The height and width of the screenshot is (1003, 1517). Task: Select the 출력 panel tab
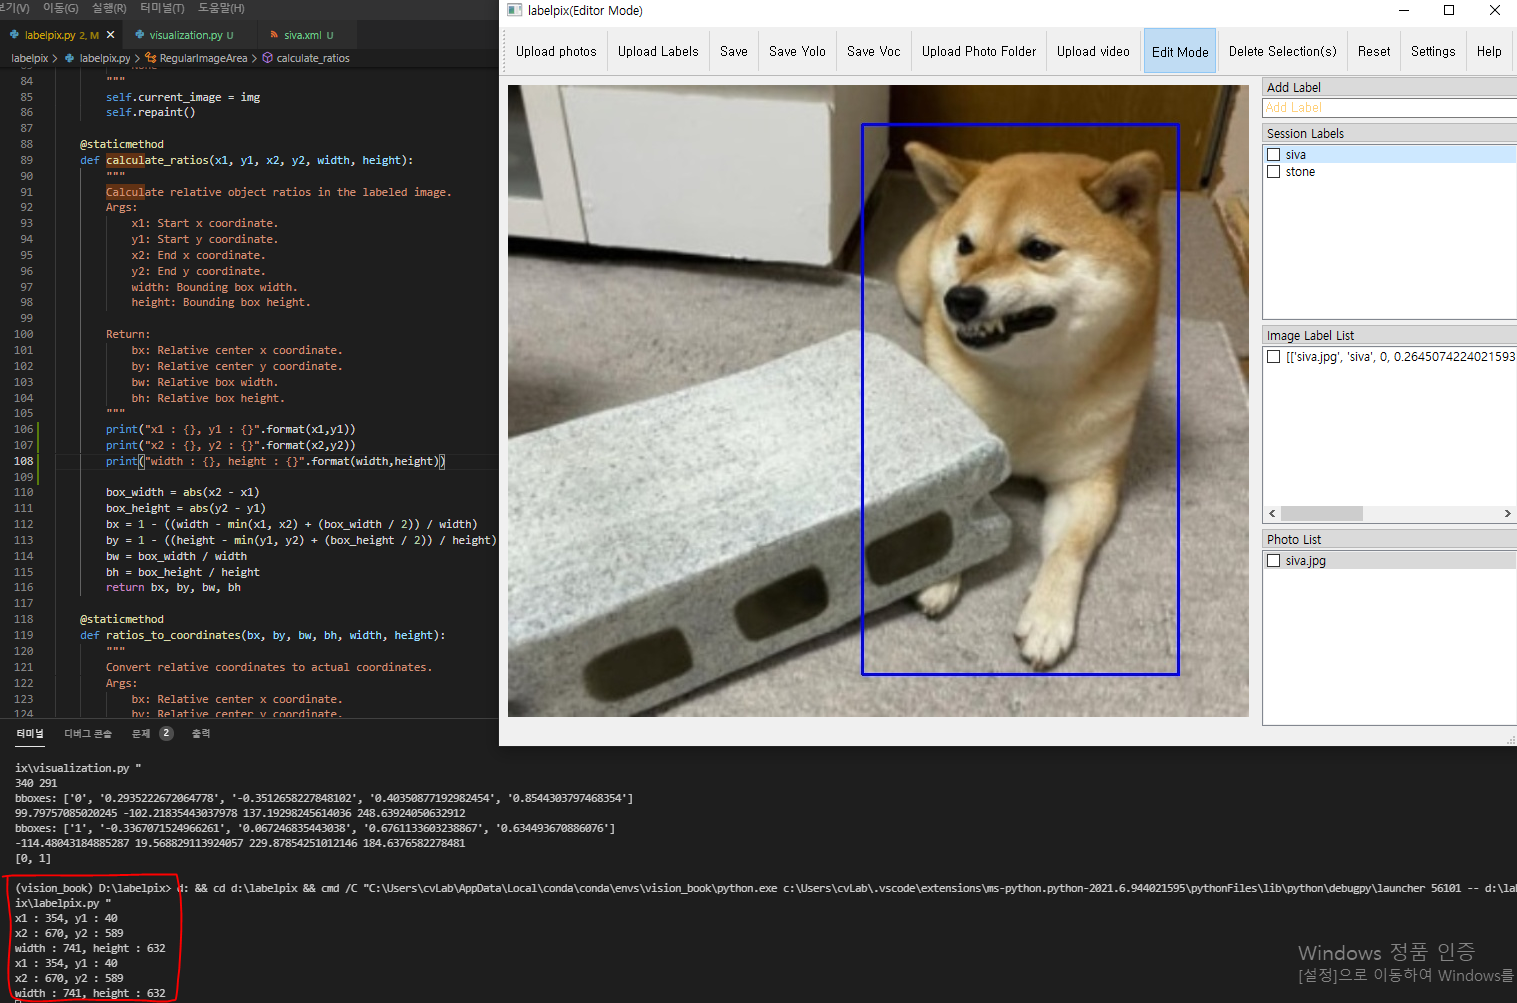click(201, 733)
